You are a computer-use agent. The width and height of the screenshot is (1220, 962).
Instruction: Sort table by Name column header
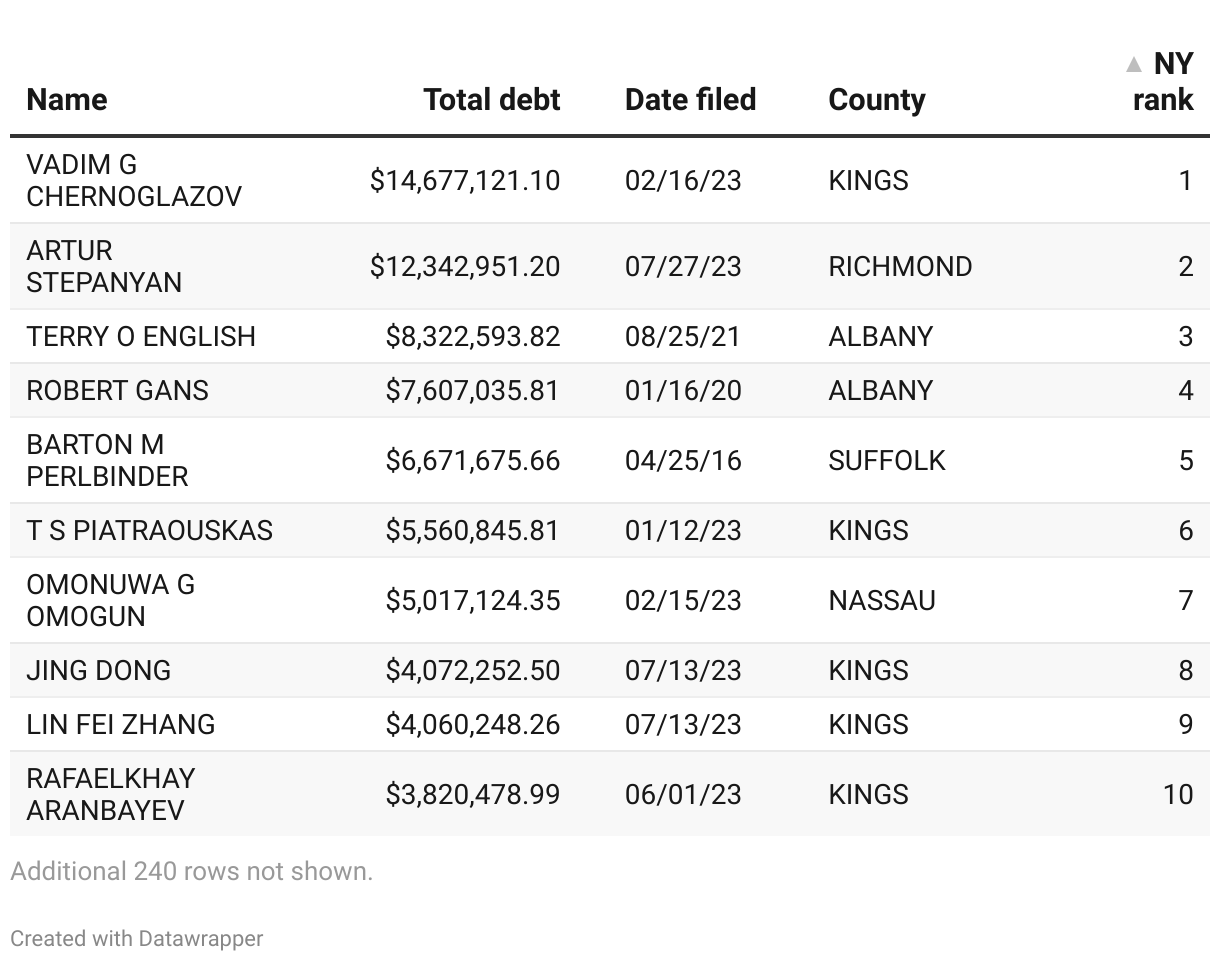point(67,100)
